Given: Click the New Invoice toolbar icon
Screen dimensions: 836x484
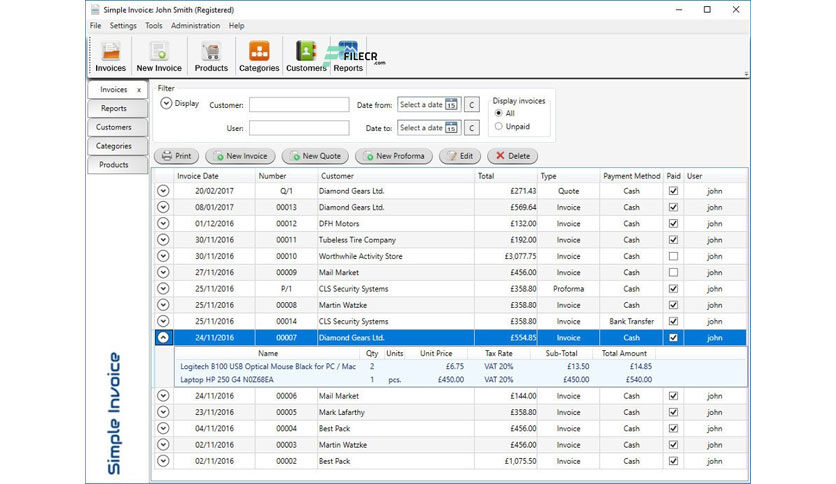Looking at the screenshot, I should (x=159, y=57).
